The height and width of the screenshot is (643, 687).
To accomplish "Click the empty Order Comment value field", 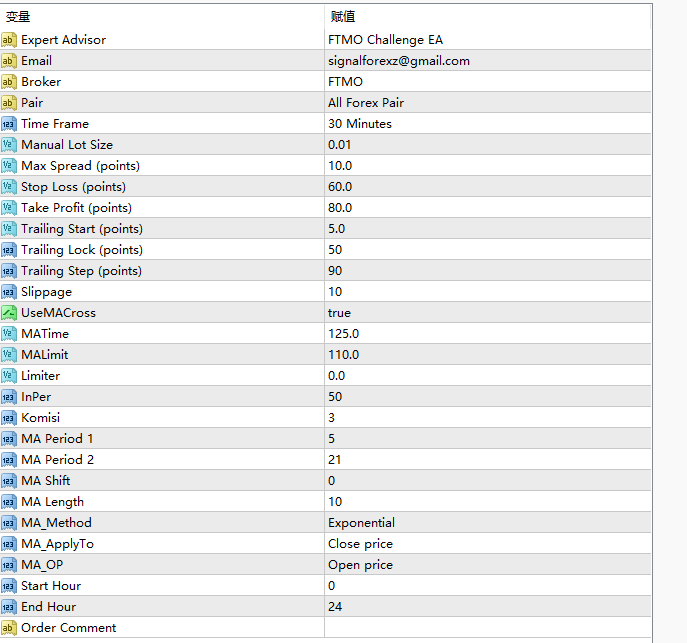I will coord(486,628).
